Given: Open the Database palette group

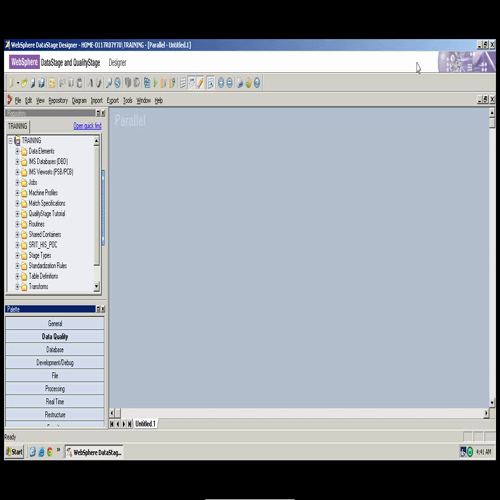Looking at the screenshot, I should [x=55, y=349].
